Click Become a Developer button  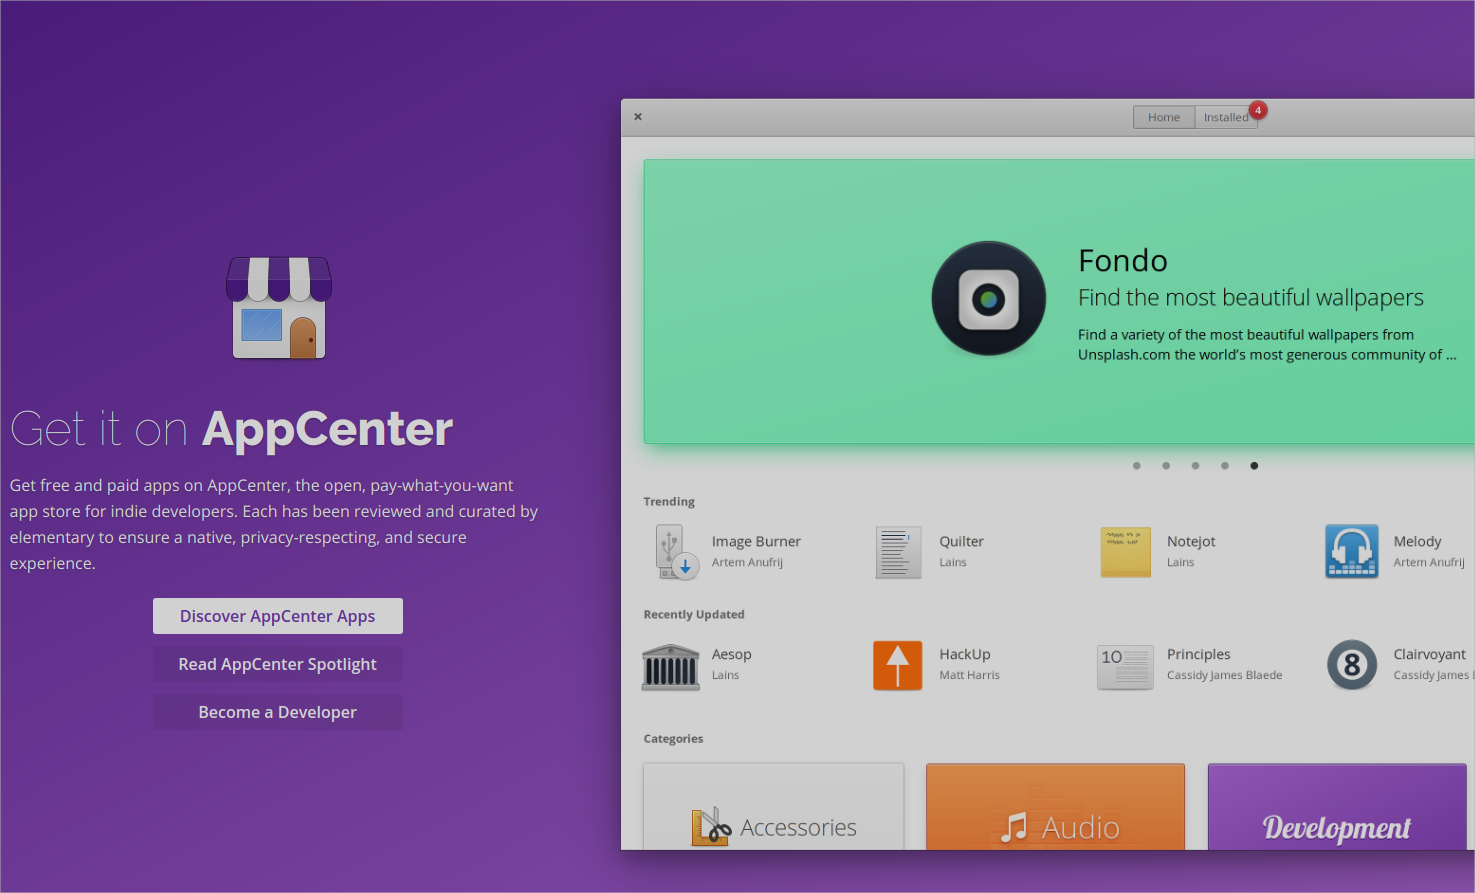pyautogui.click(x=278, y=712)
